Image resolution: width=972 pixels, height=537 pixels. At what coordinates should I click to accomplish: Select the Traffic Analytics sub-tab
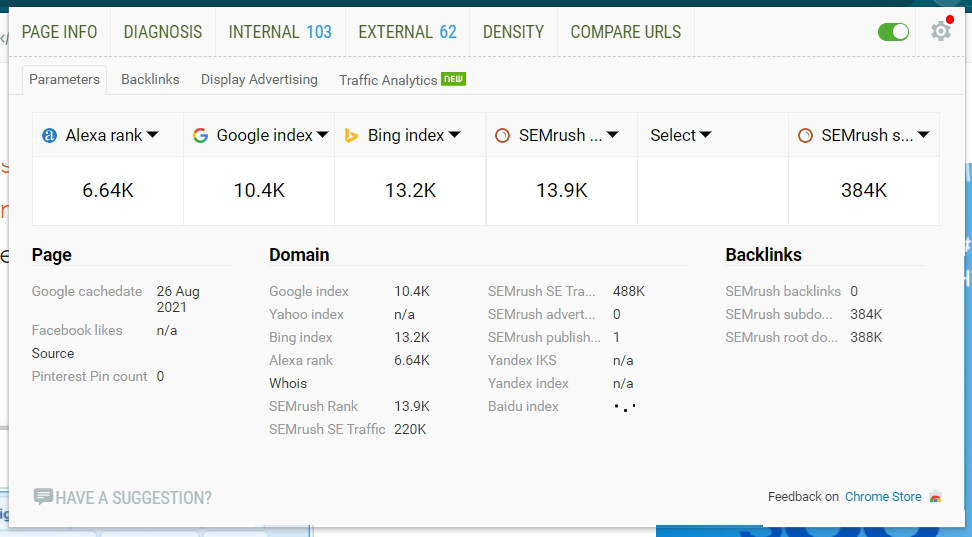pos(402,79)
